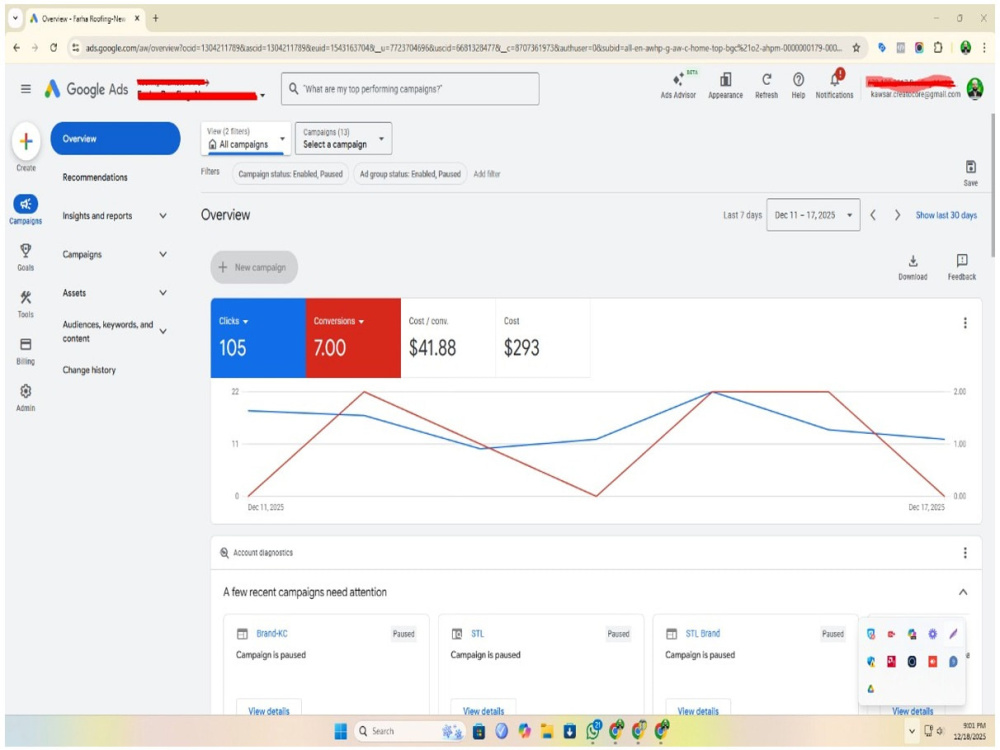Screen dimensions: 1000x750
Task: Open Windows Start menu
Action: (x=341, y=731)
